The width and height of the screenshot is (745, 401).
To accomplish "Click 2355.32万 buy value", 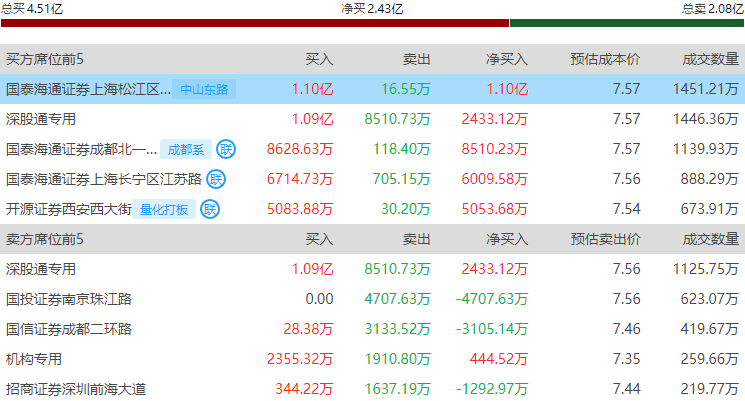I will [300, 359].
